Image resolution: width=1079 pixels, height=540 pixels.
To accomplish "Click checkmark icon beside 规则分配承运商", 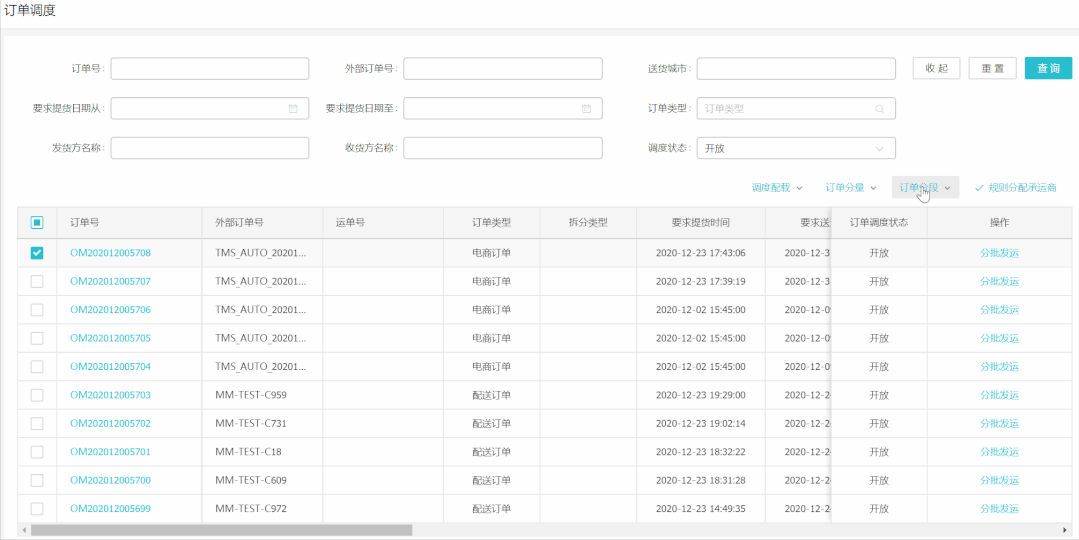I will point(979,188).
